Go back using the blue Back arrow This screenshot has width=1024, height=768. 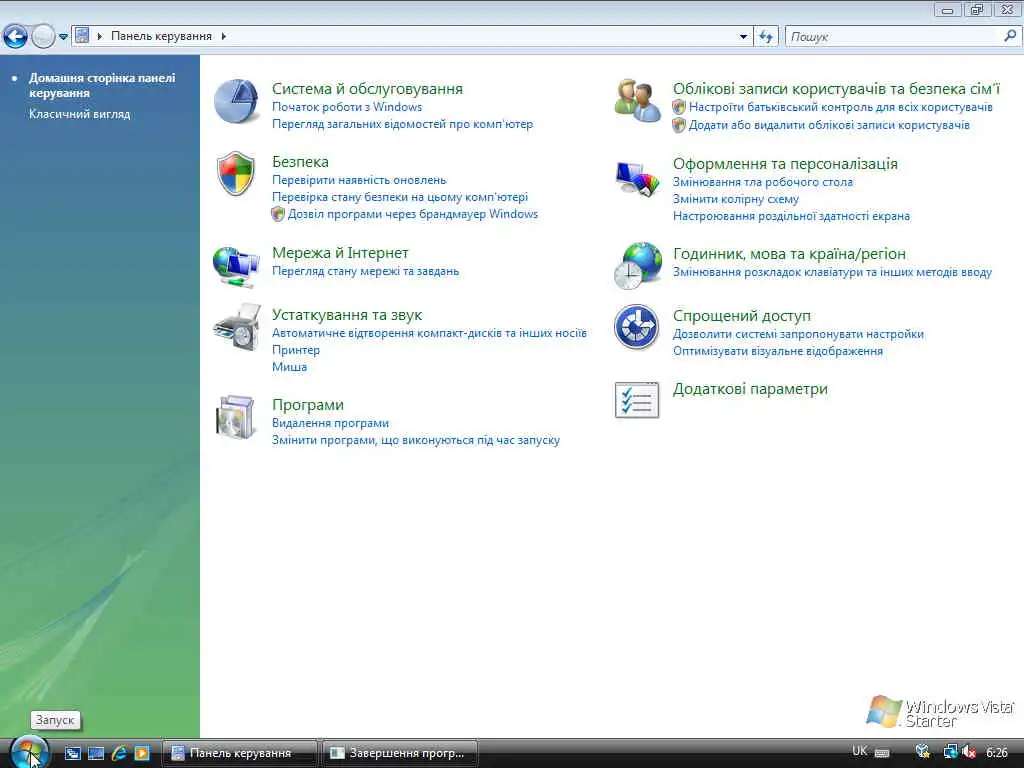(16, 37)
